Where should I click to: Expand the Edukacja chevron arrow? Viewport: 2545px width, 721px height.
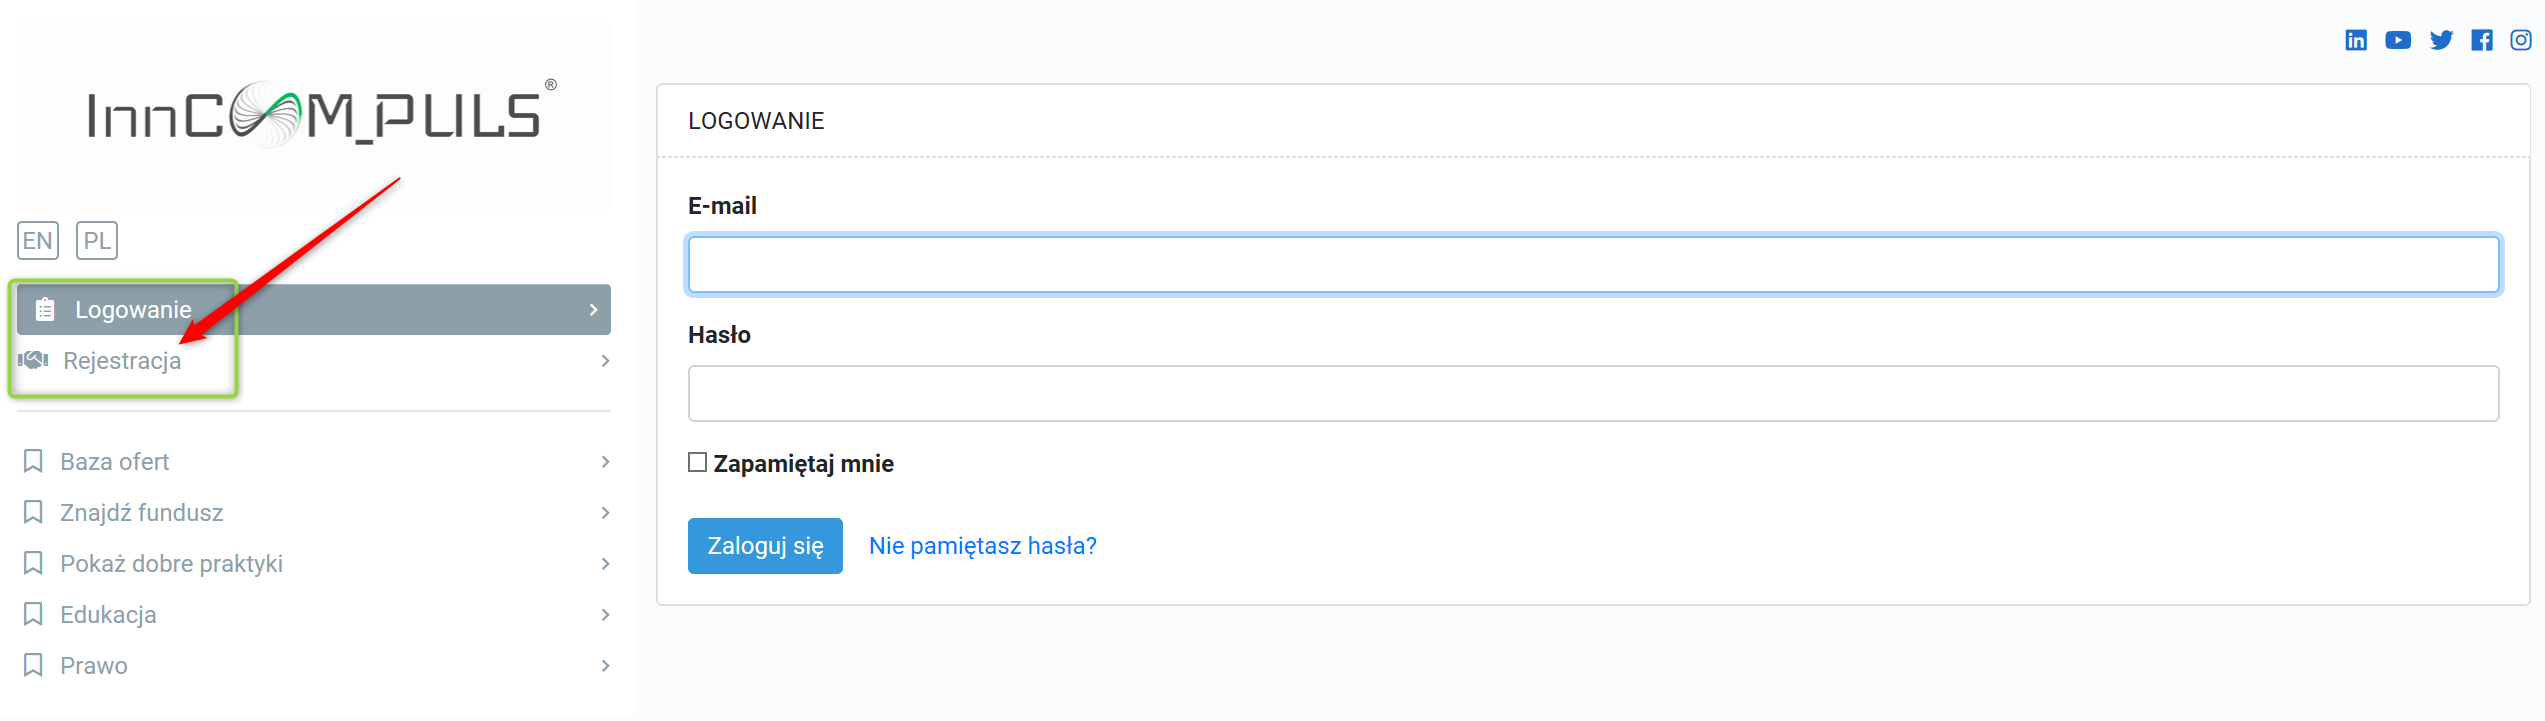coord(605,615)
